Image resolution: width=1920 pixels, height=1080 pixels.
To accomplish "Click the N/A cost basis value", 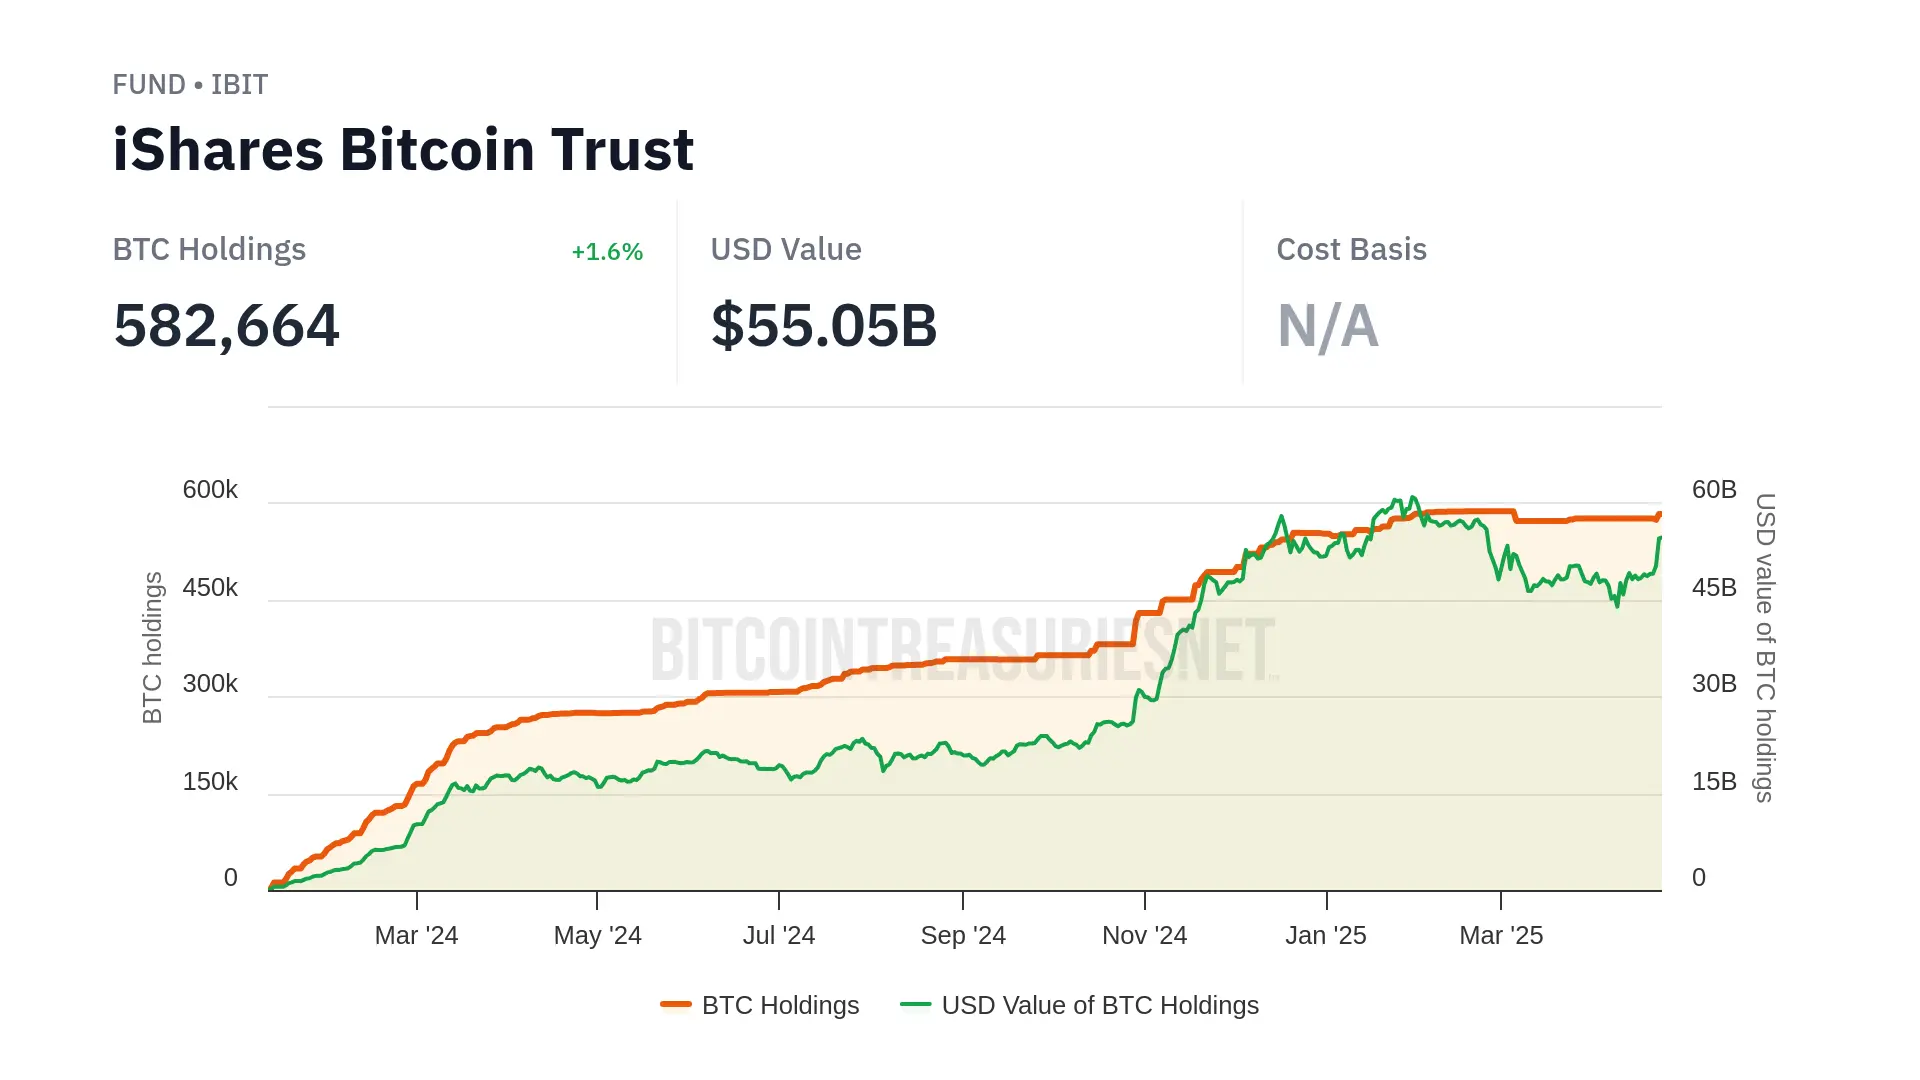I will [x=1327, y=326].
